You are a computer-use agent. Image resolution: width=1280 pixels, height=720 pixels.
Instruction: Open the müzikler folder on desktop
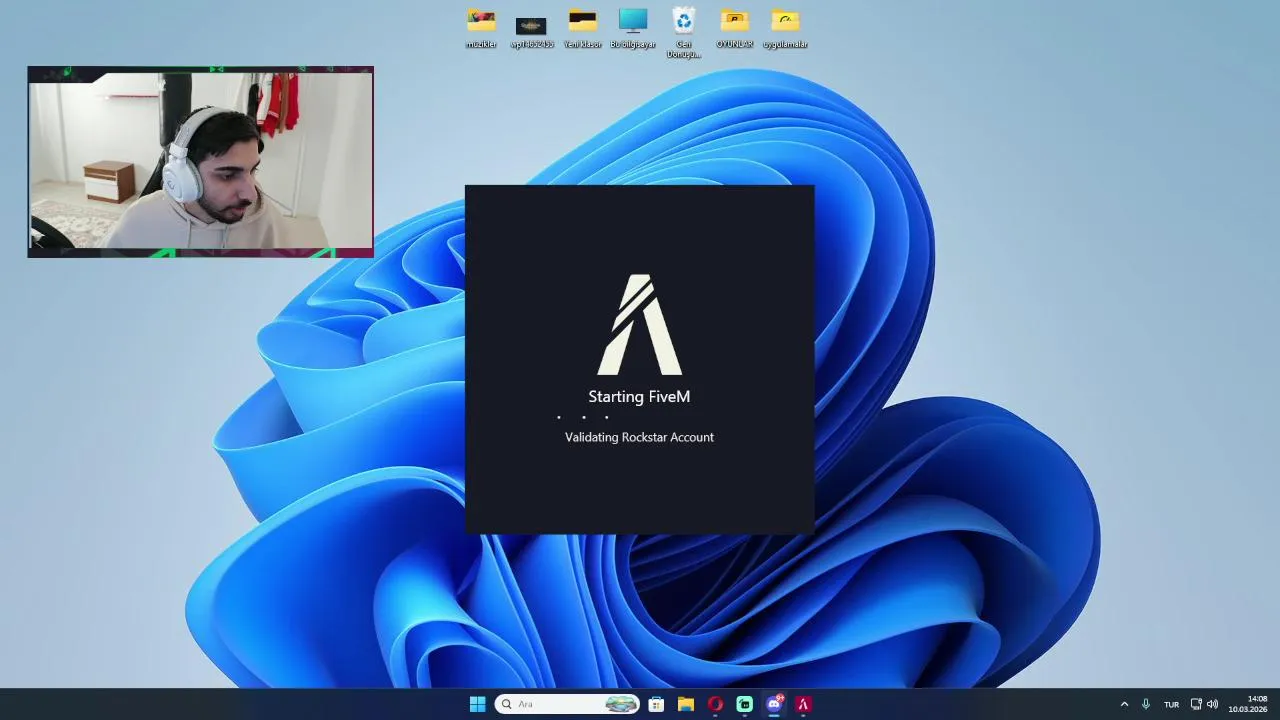481,28
